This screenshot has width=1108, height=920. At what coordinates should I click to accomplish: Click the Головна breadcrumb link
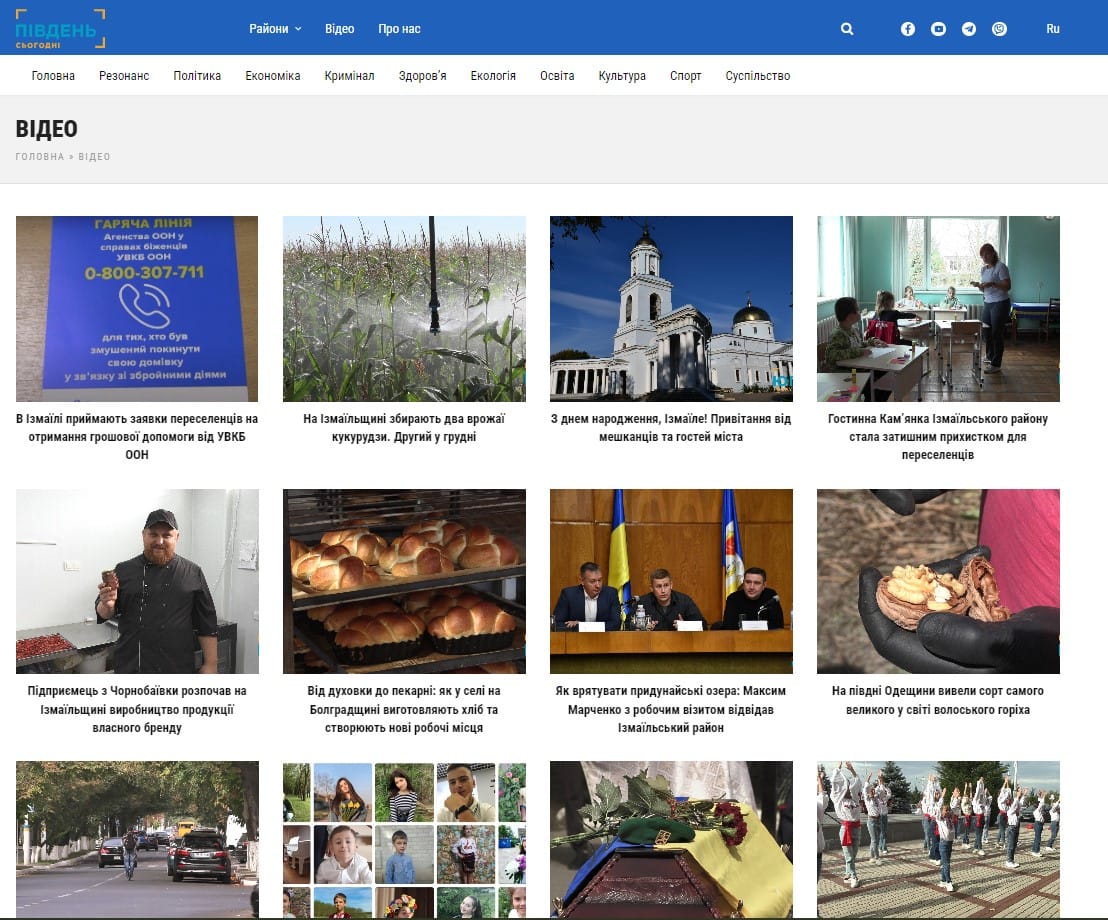tap(40, 157)
